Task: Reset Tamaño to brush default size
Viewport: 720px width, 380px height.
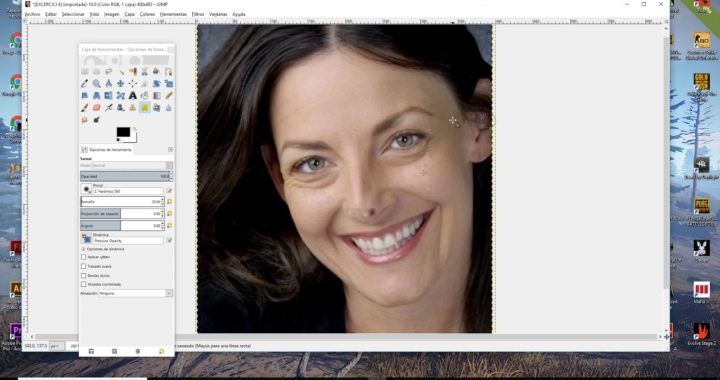Action: click(169, 201)
